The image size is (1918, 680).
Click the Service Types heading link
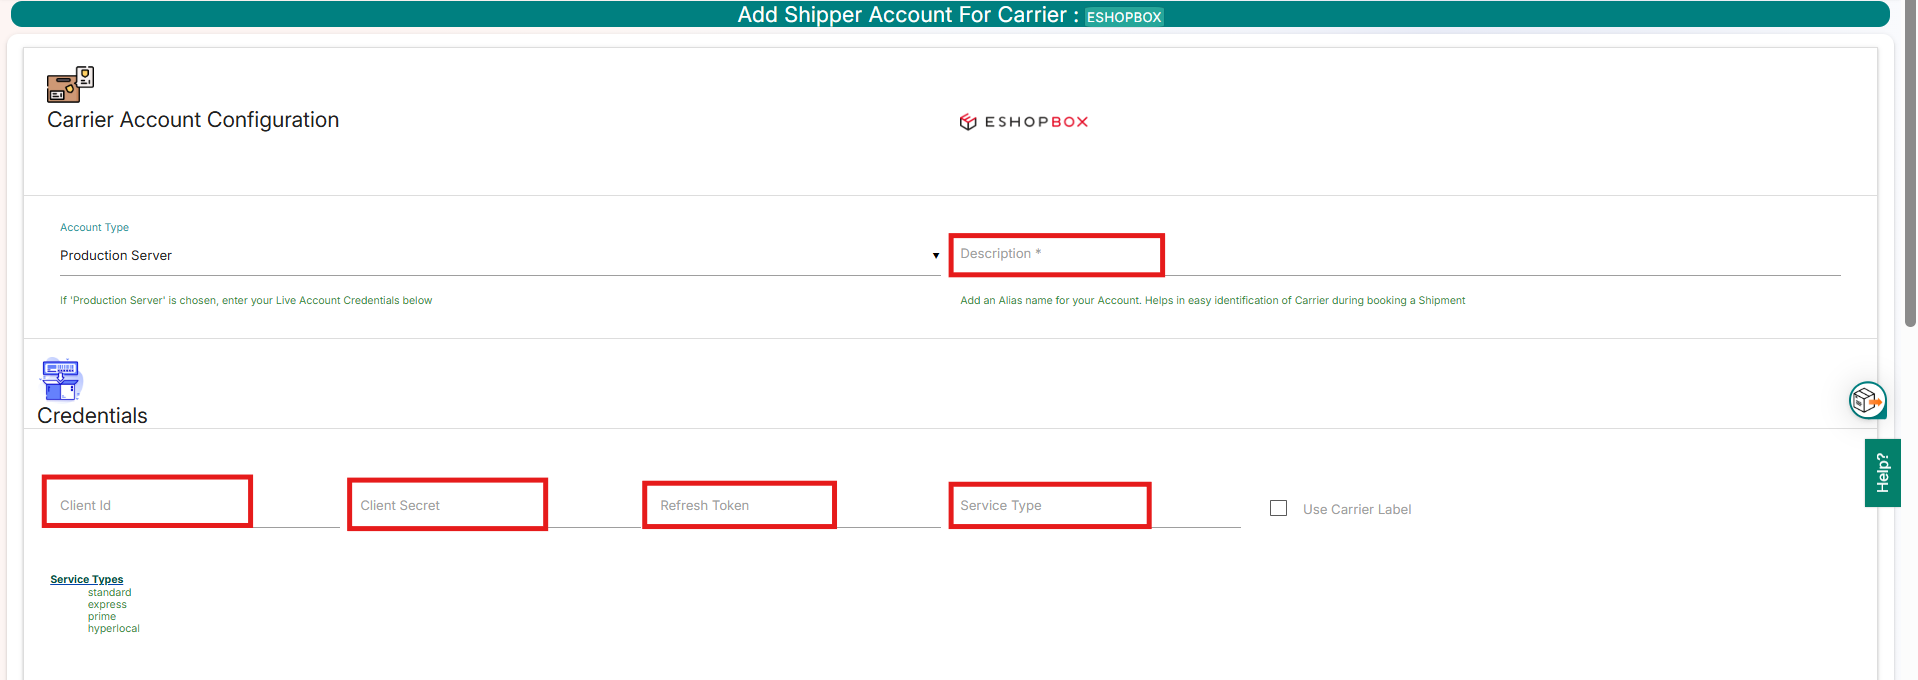(x=87, y=579)
